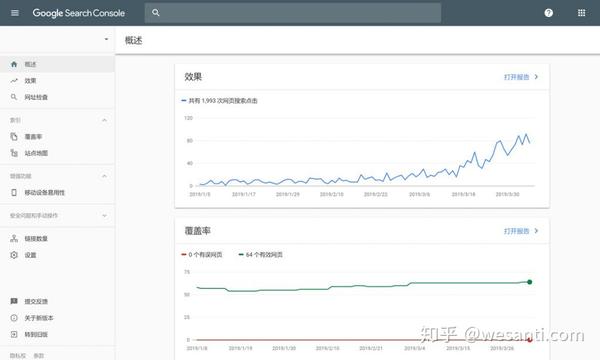Click the 0 个有误网页 legend entry
The width and height of the screenshot is (600, 360).
click(202, 255)
